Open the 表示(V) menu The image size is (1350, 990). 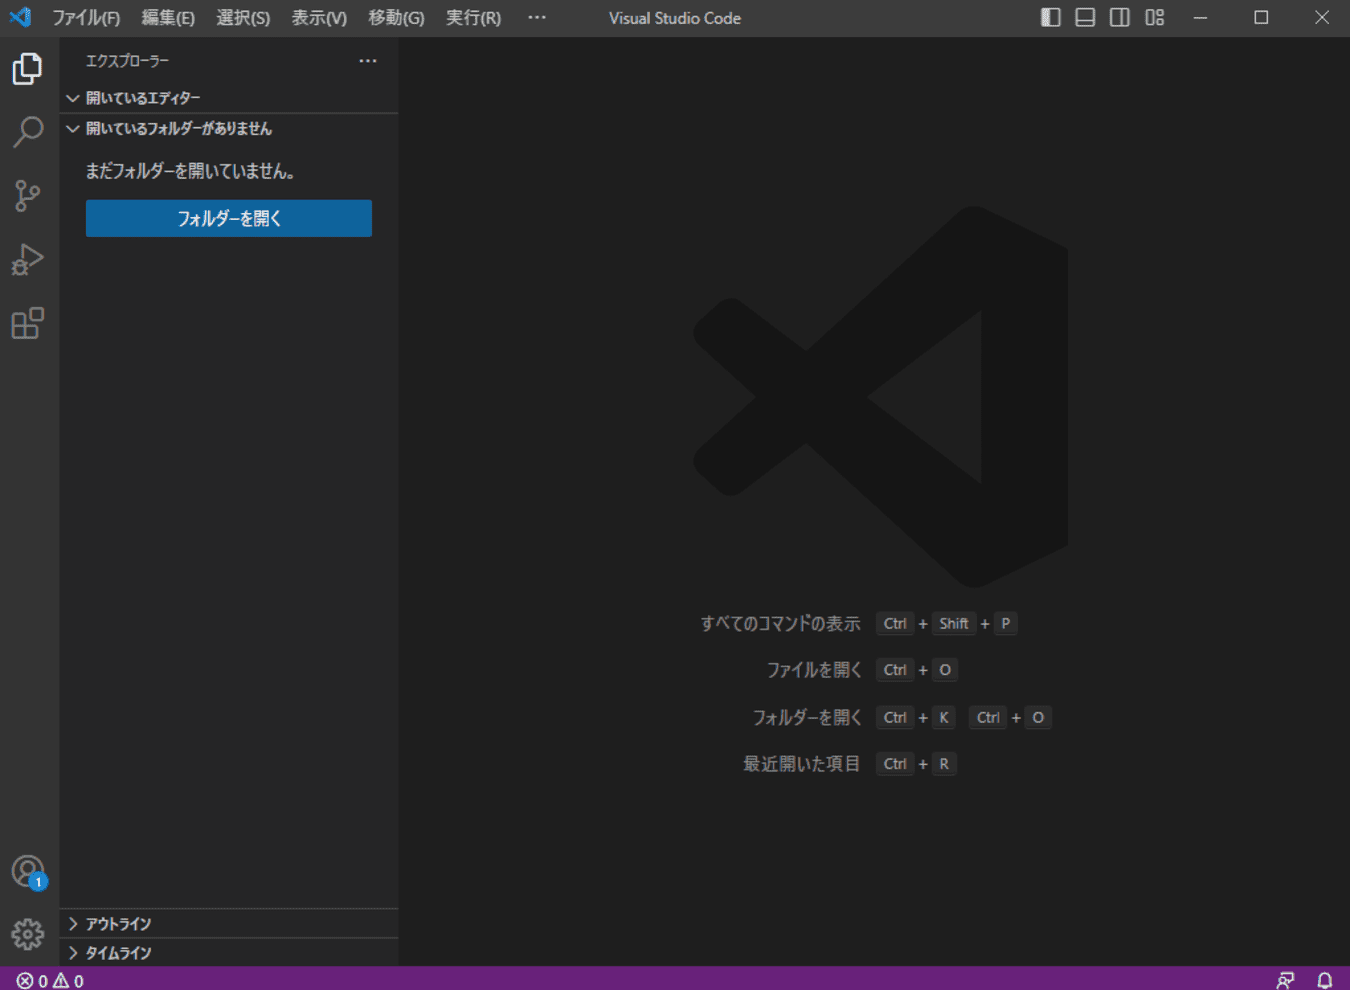pyautogui.click(x=319, y=18)
